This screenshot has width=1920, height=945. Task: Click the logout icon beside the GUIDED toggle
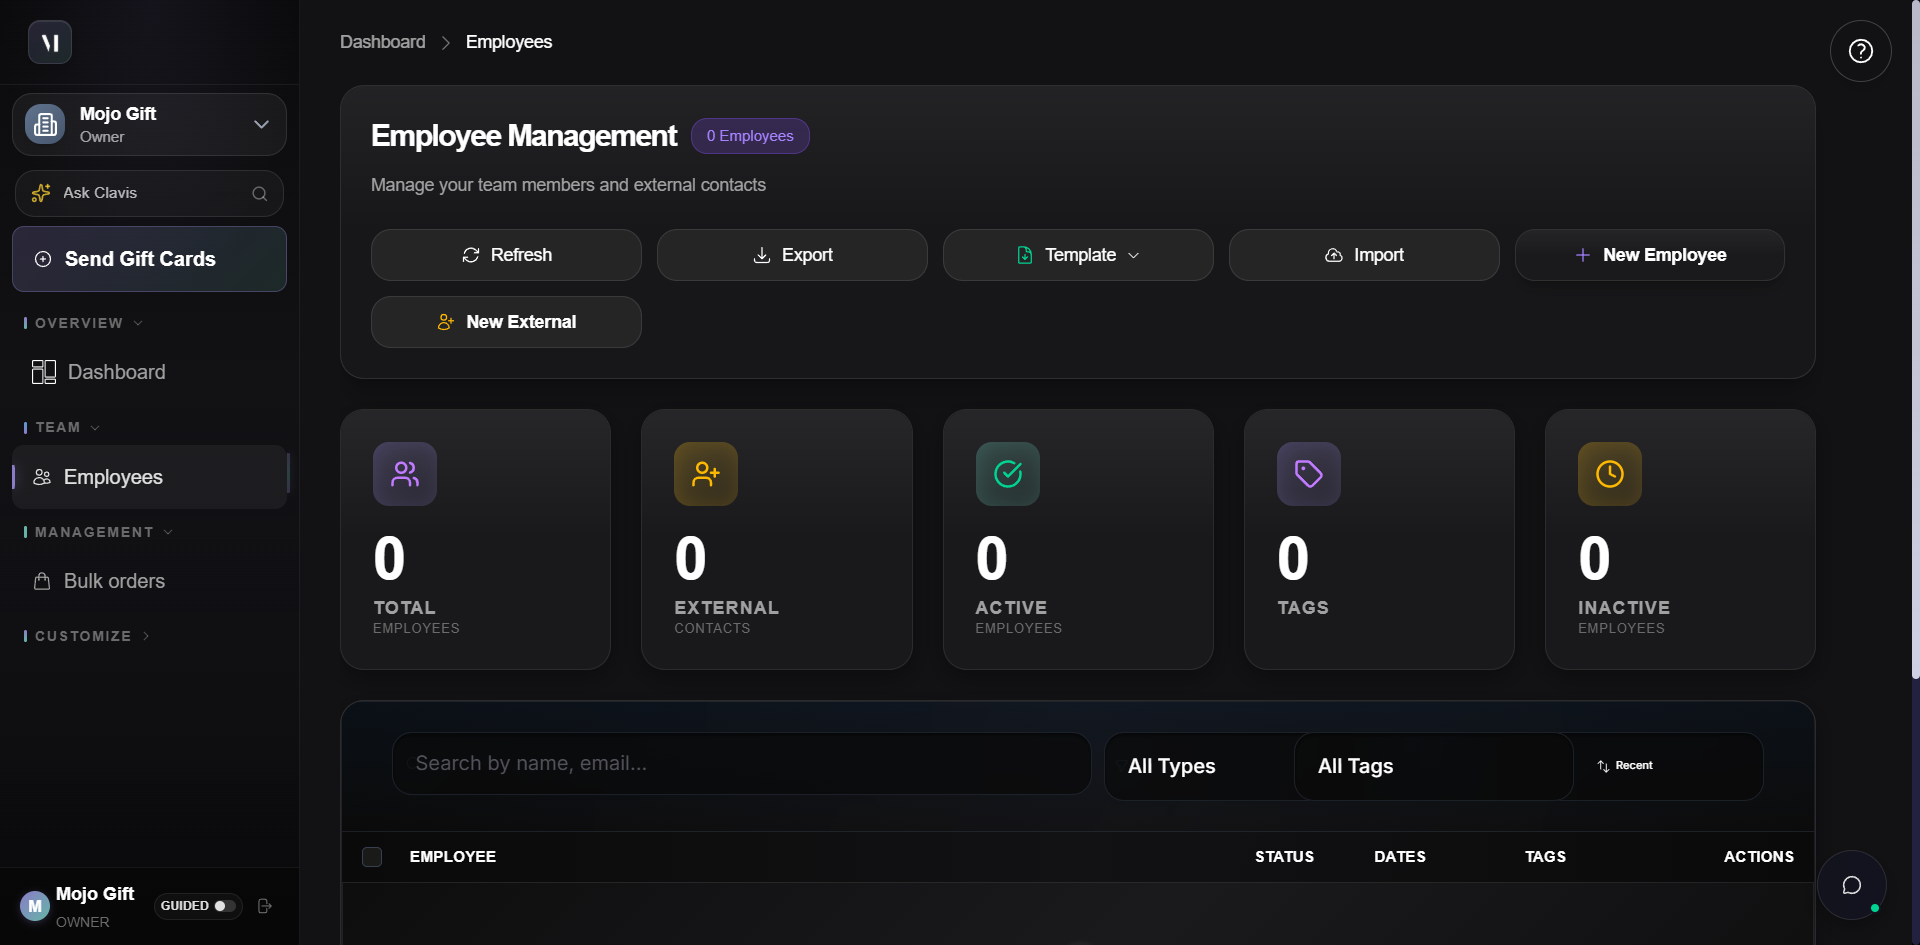coord(265,906)
